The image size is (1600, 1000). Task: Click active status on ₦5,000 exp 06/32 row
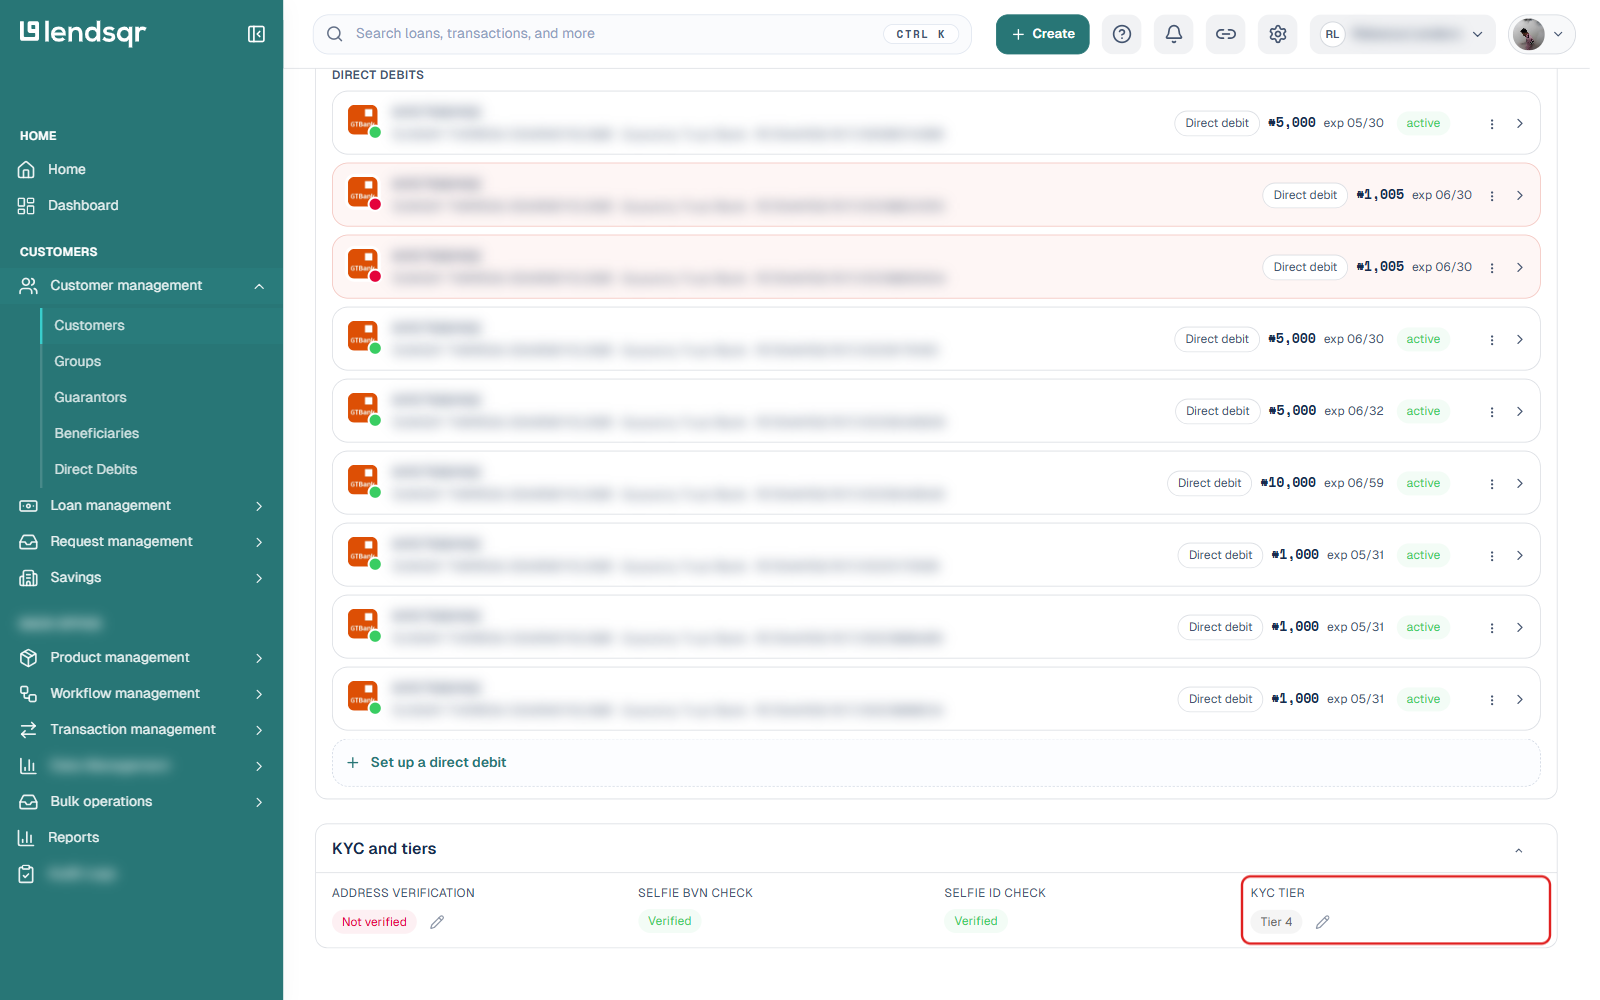tap(1423, 412)
